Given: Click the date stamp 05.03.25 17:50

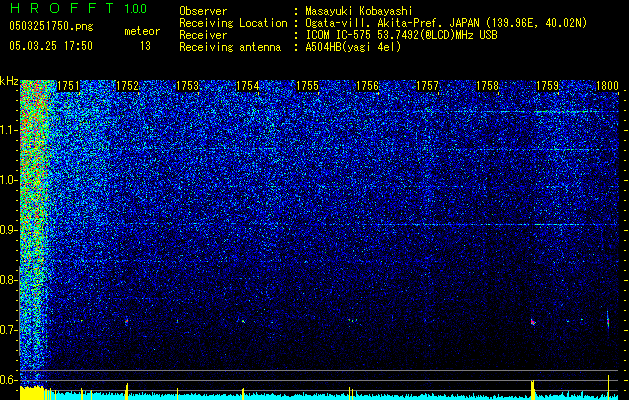Looking at the screenshot, I should [51, 46].
